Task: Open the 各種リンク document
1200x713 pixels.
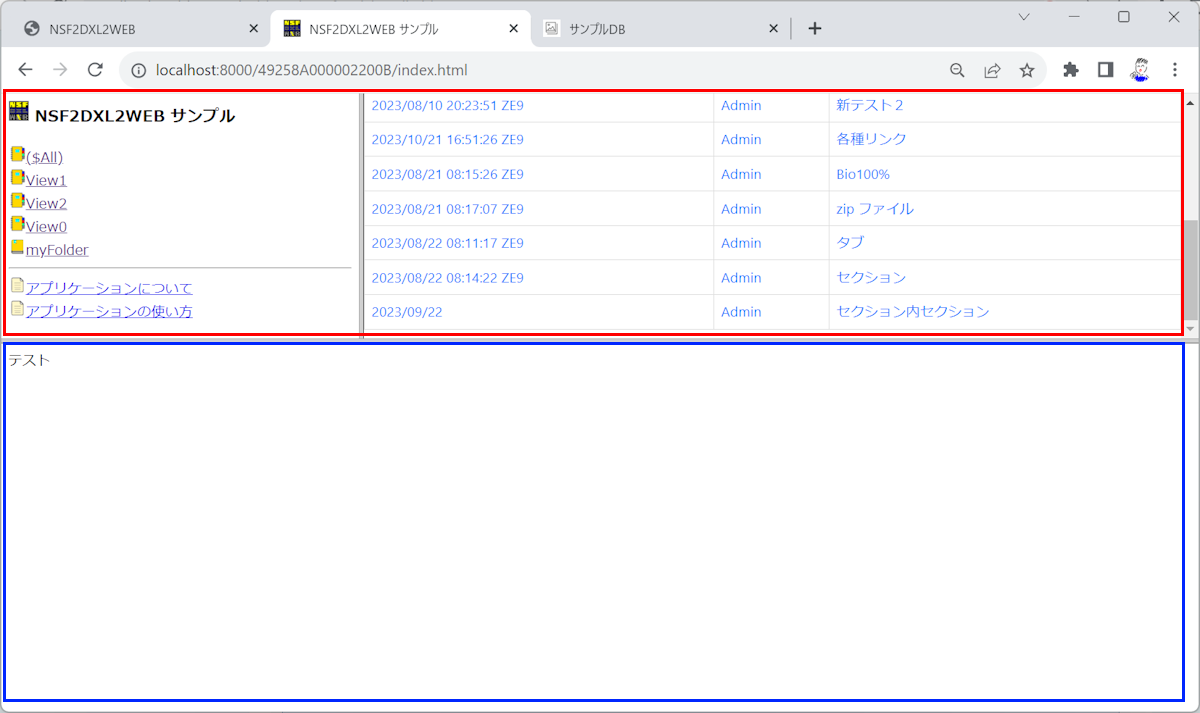Action: coord(871,139)
